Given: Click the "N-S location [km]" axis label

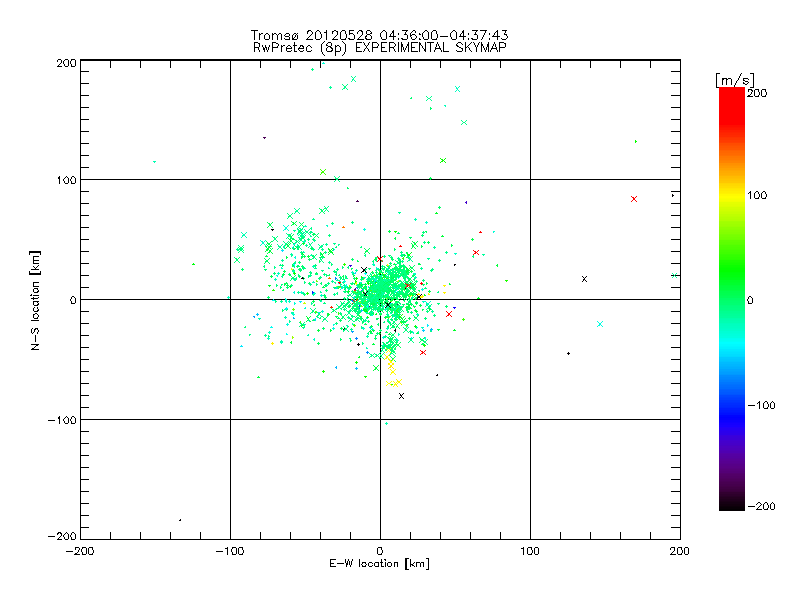Looking at the screenshot, I should (x=35, y=300).
